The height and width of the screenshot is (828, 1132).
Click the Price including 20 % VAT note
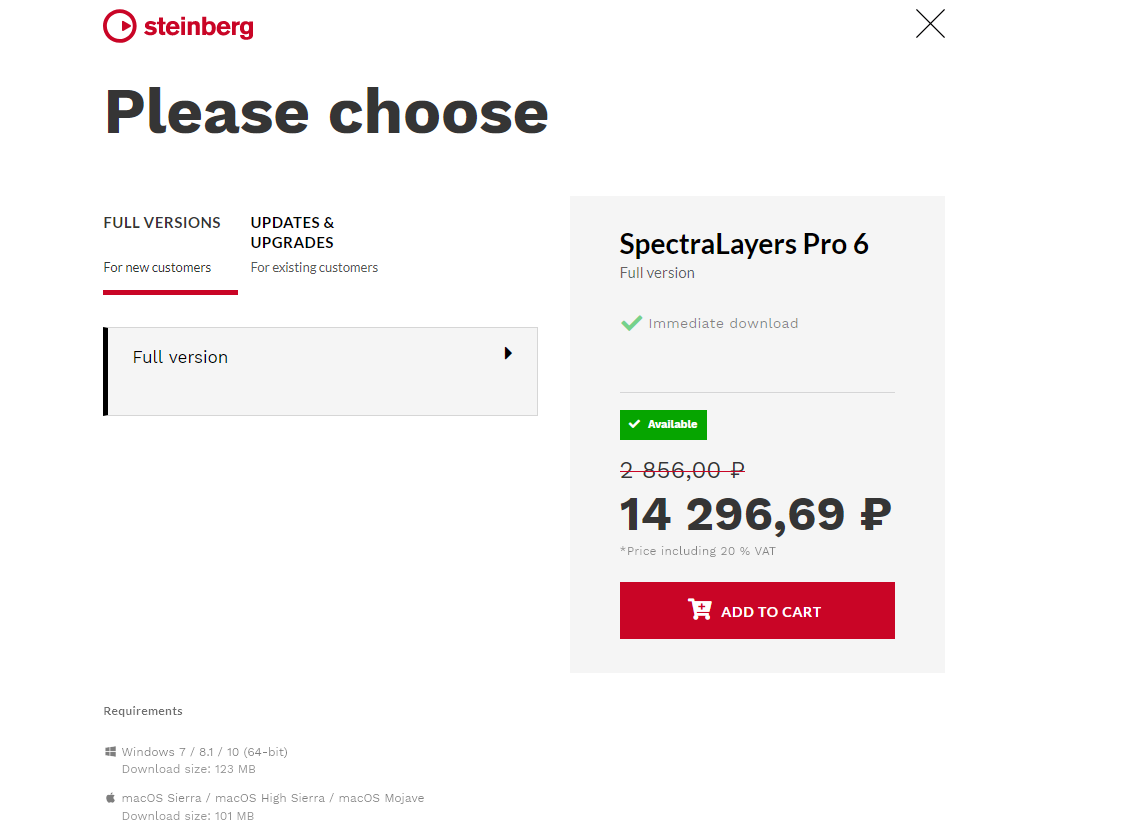click(x=697, y=551)
